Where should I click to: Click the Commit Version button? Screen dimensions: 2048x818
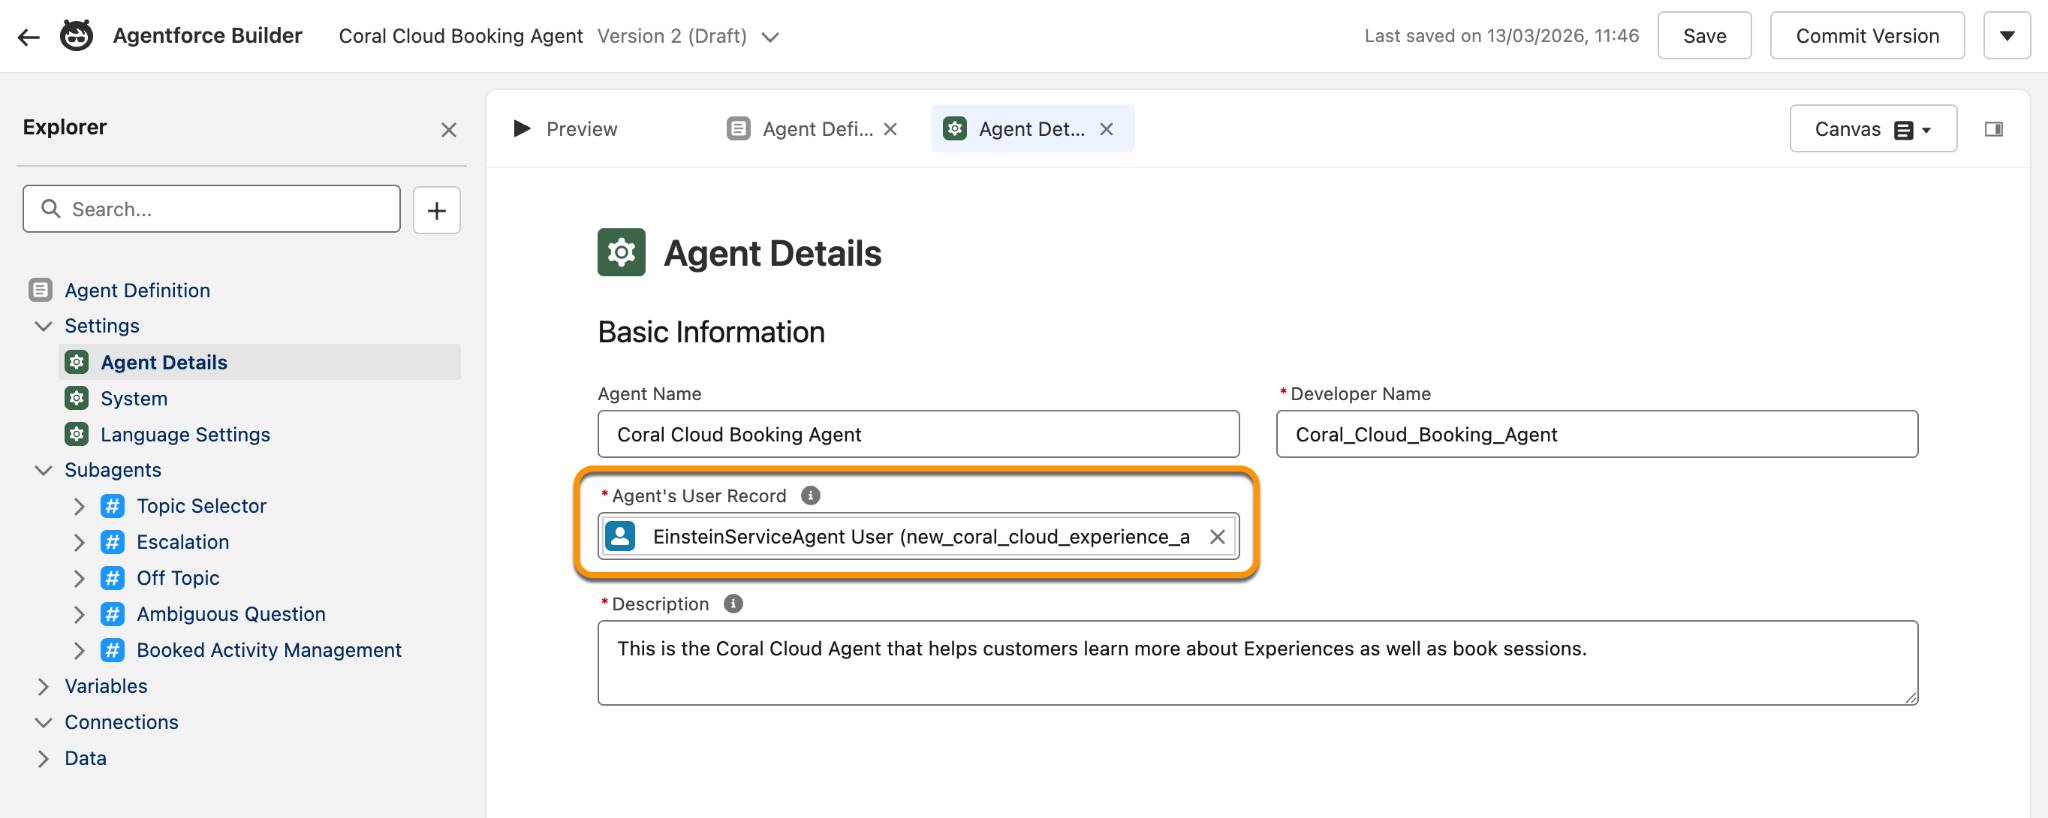click(1867, 36)
